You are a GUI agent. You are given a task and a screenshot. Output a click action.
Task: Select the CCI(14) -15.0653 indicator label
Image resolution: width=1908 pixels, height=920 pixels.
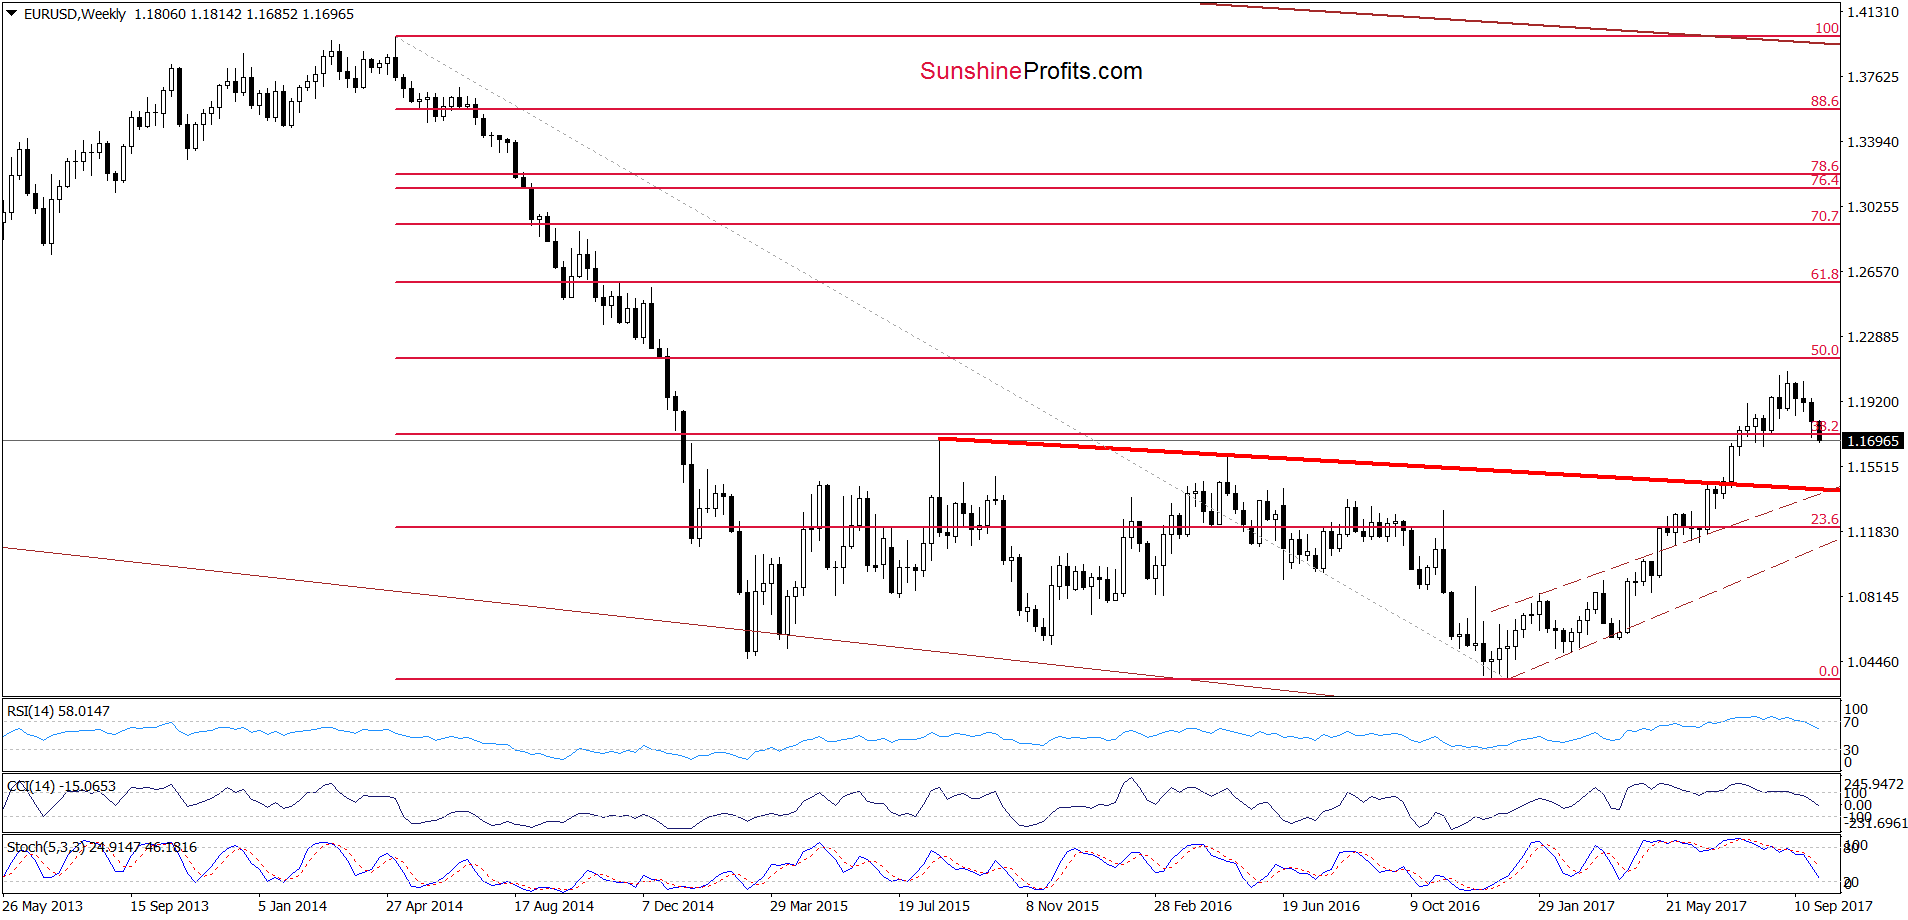tap(62, 786)
